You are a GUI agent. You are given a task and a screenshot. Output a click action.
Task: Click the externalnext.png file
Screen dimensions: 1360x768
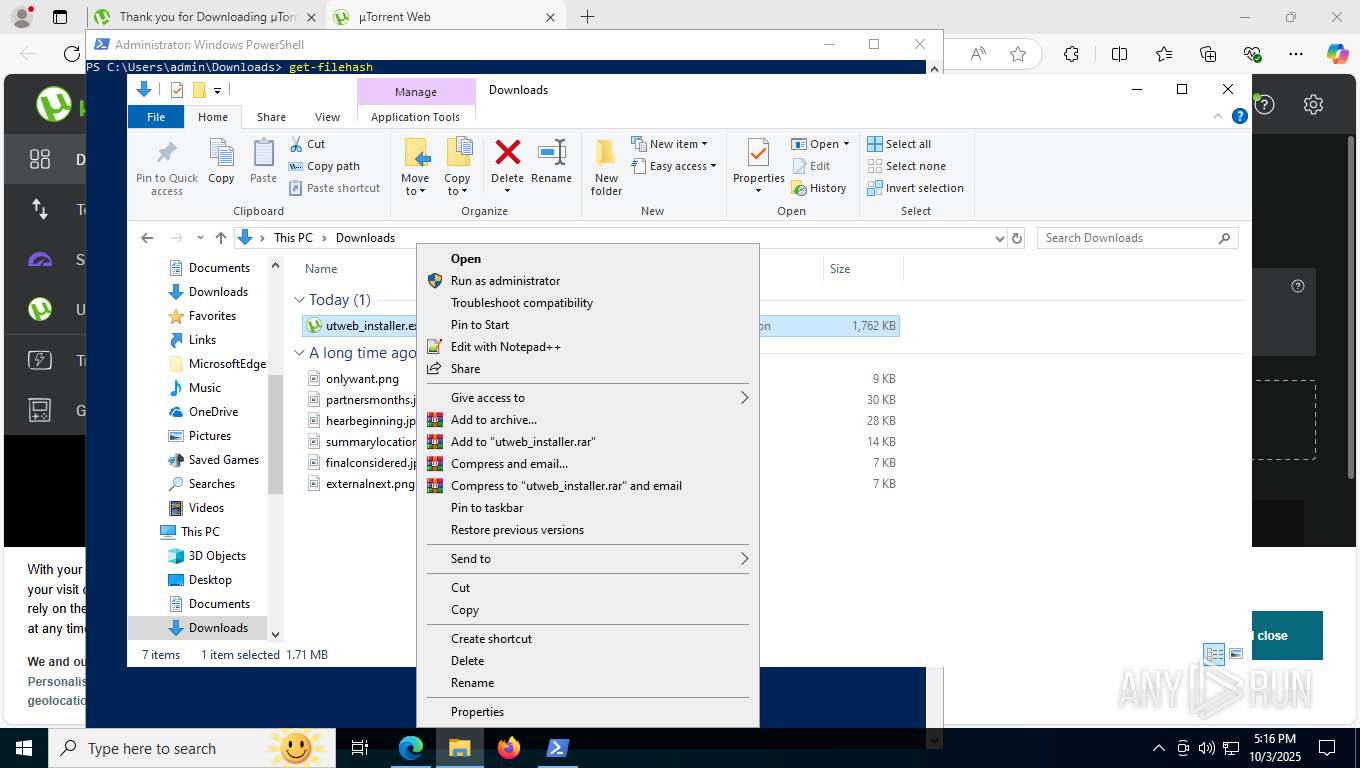[x=369, y=484]
